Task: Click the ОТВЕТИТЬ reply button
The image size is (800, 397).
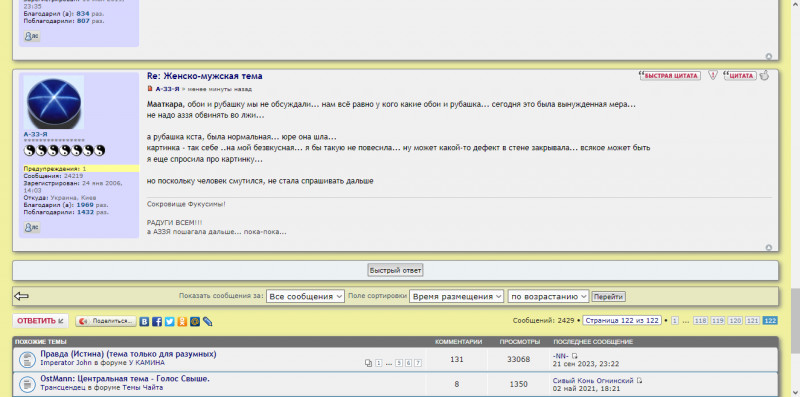Action: pos(40,321)
